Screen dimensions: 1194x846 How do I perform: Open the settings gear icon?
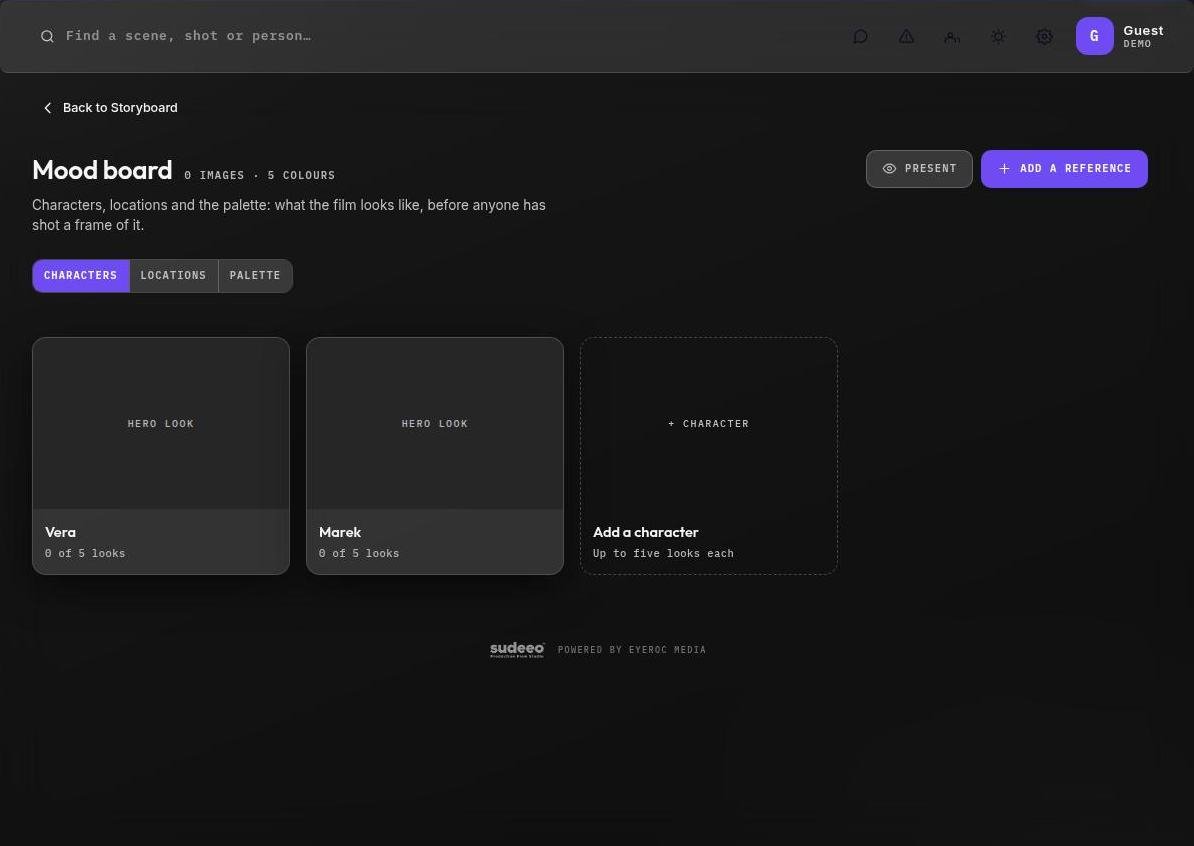pos(1045,37)
